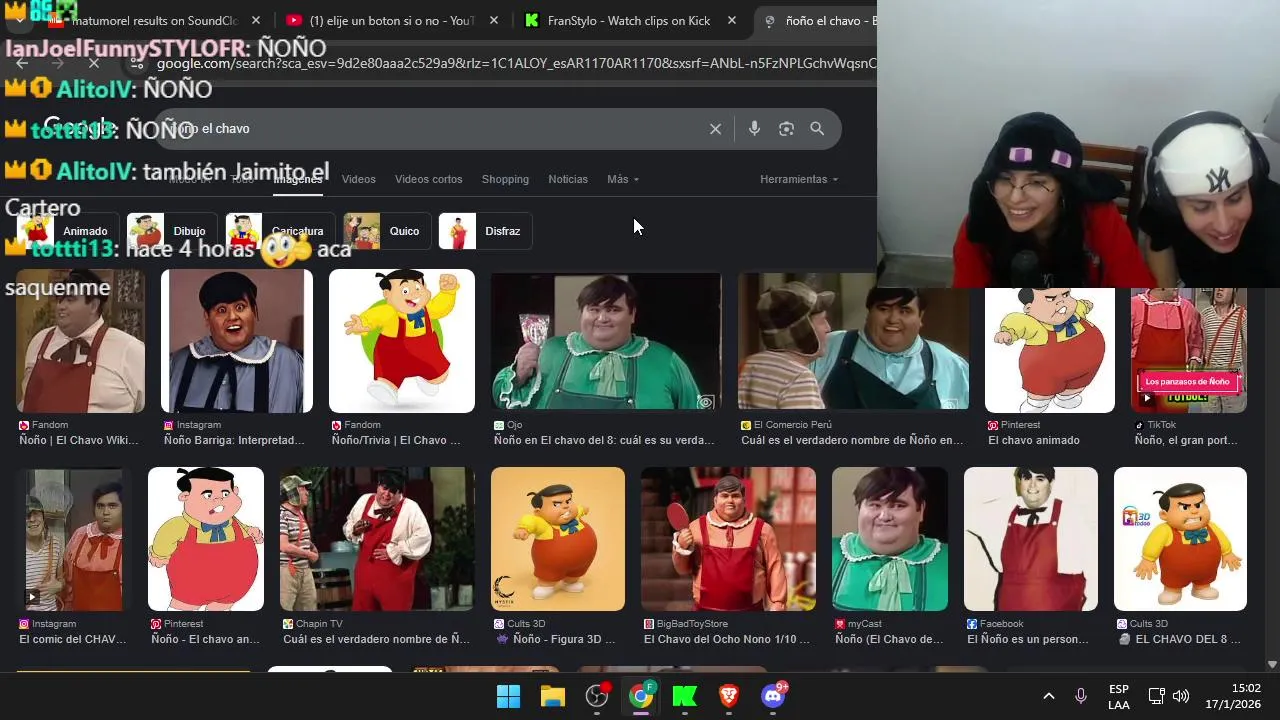Open OBS Studio from taskbar
This screenshot has width=1280, height=720.
click(x=597, y=696)
